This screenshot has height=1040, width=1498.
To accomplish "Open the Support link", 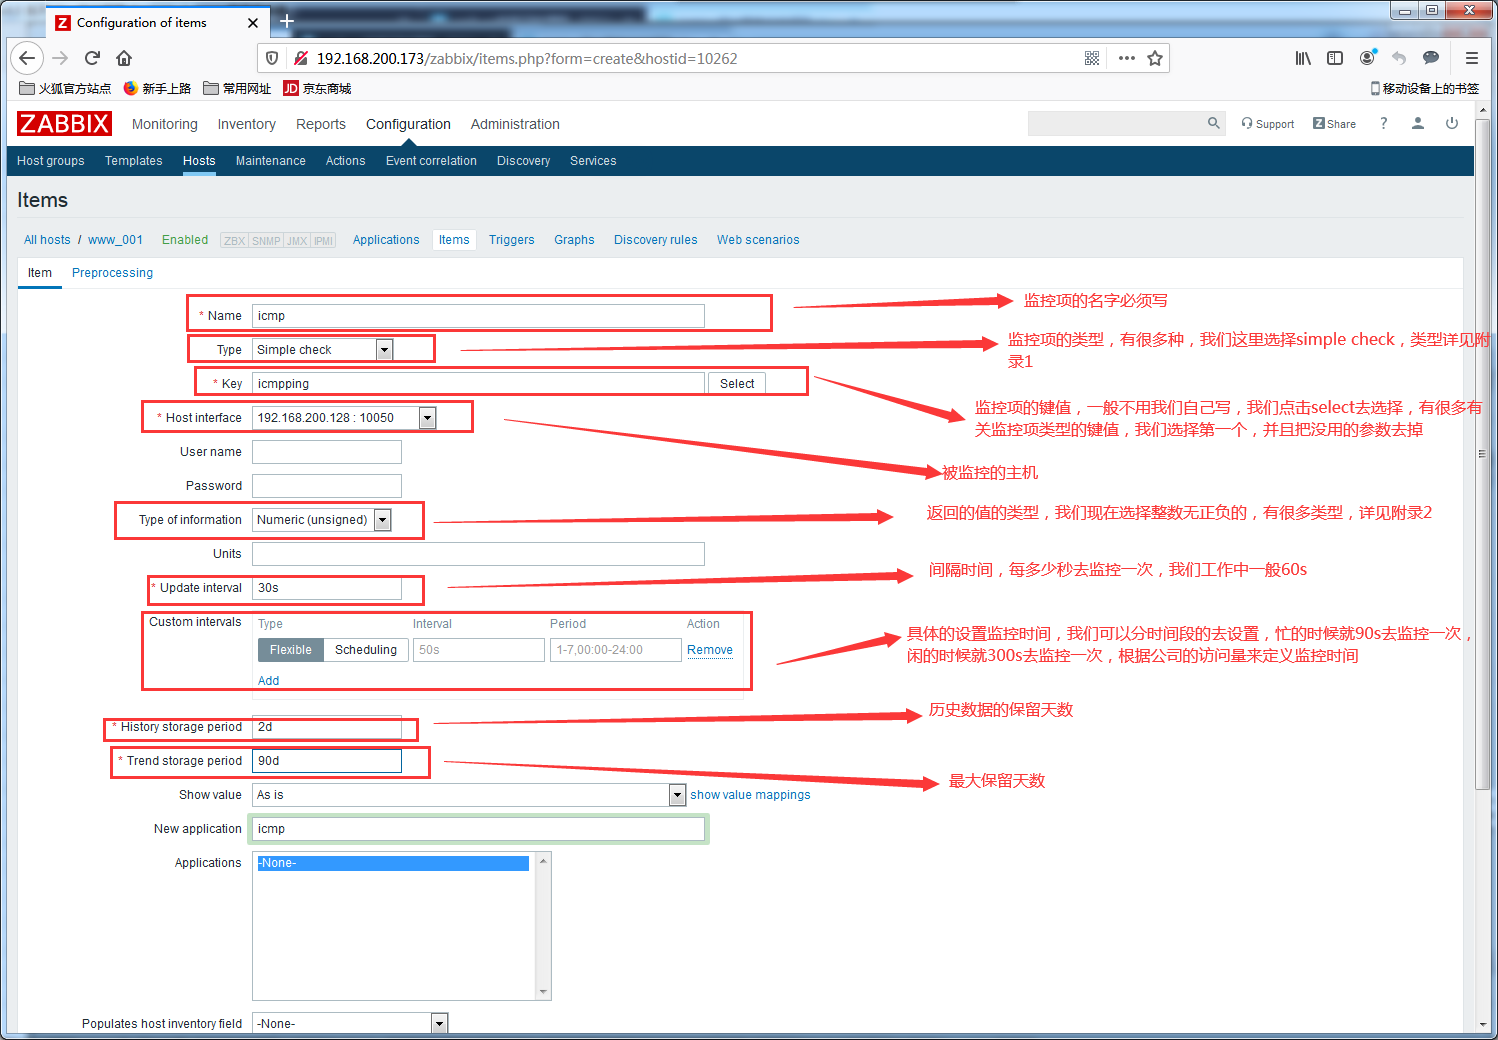I will click(1267, 124).
